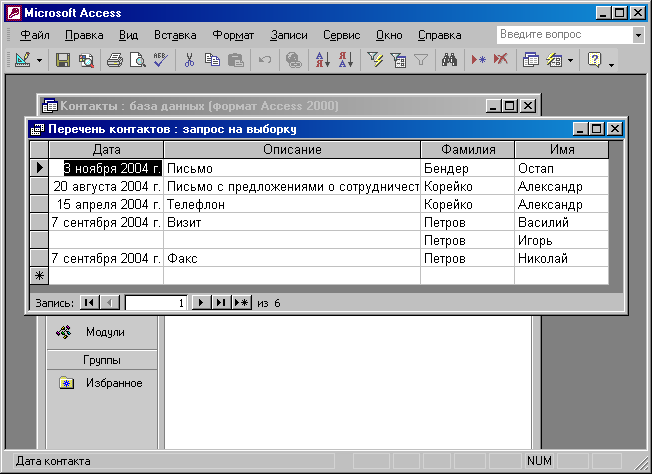Image resolution: width=652 pixels, height=474 pixels.
Task: Click the Описание column header
Action: click(292, 150)
